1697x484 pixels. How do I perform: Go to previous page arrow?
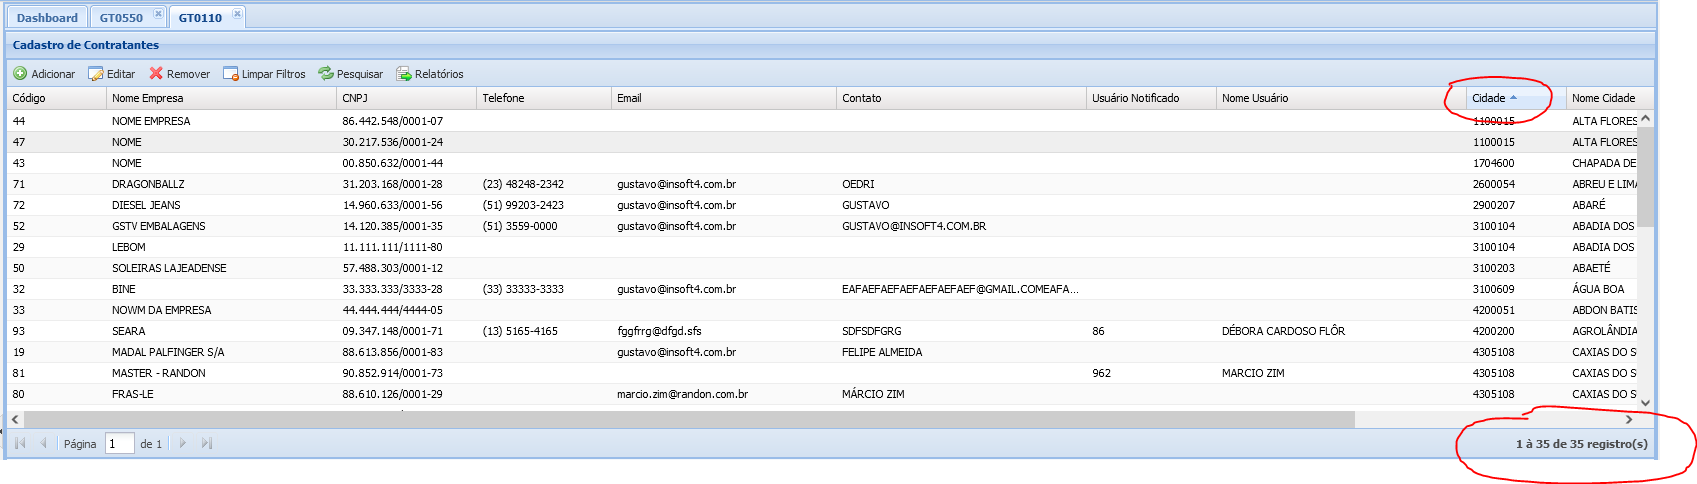[43, 443]
